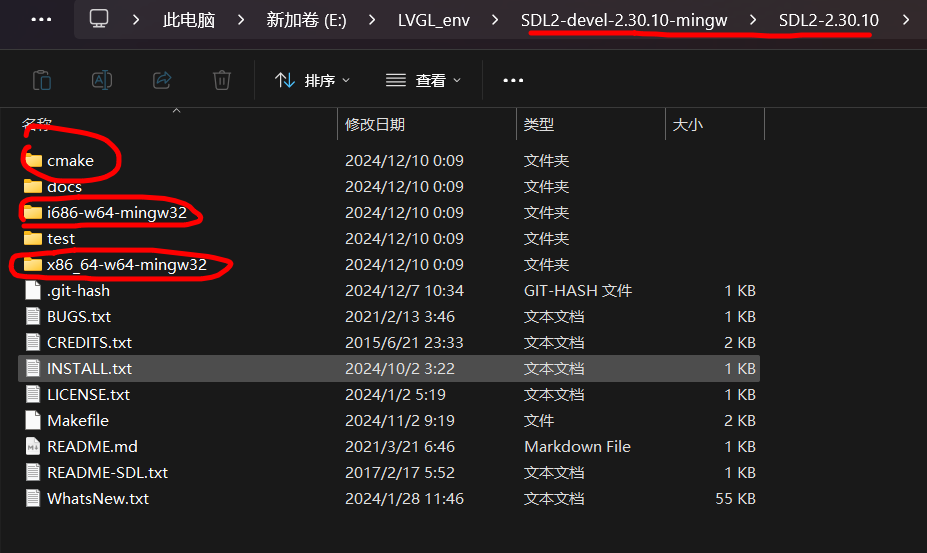Select the BUGS.txt file name
The image size is (927, 553).
click(x=79, y=316)
